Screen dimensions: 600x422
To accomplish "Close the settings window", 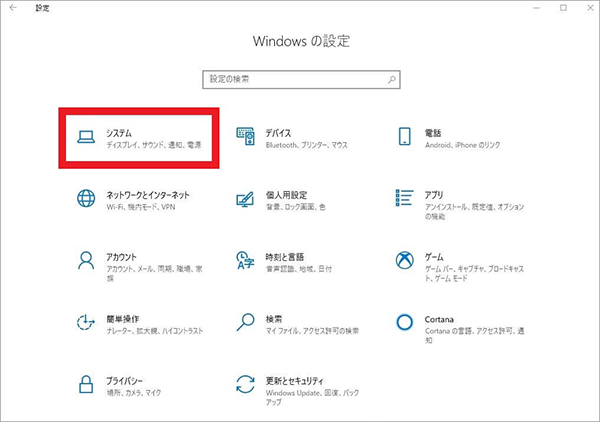I will [x=590, y=8].
